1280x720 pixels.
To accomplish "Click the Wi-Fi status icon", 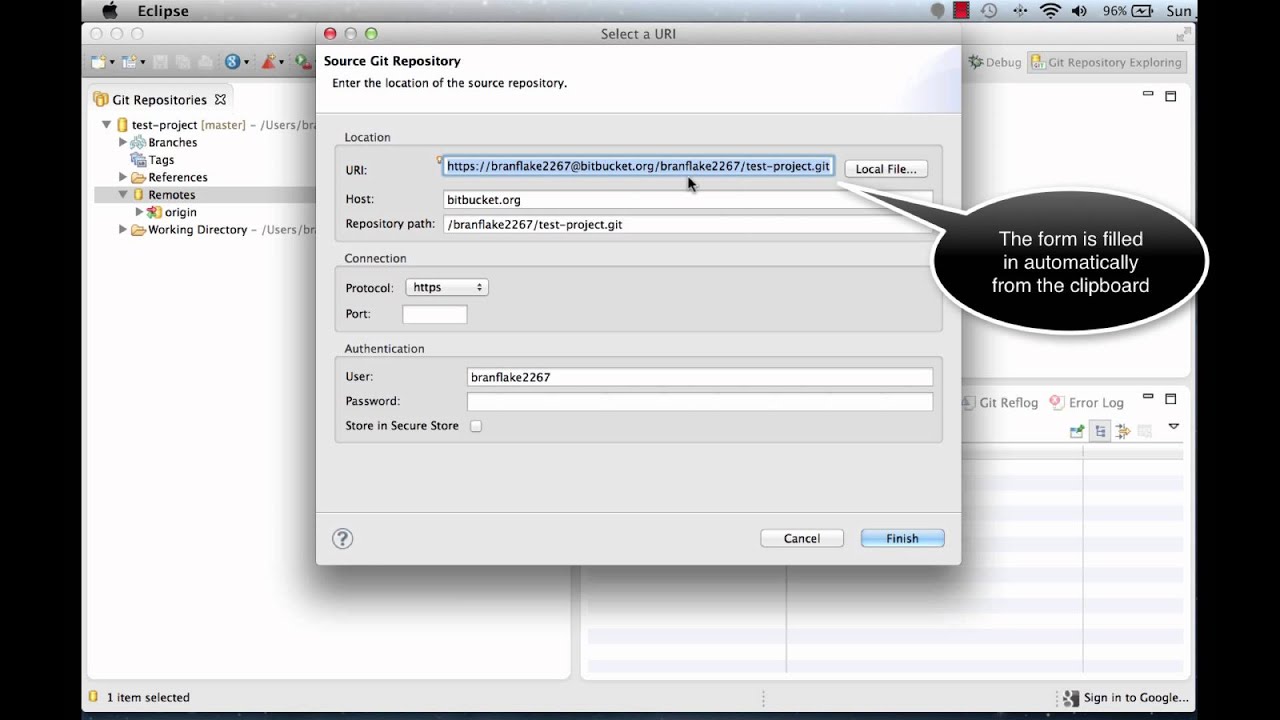I will (x=1049, y=11).
